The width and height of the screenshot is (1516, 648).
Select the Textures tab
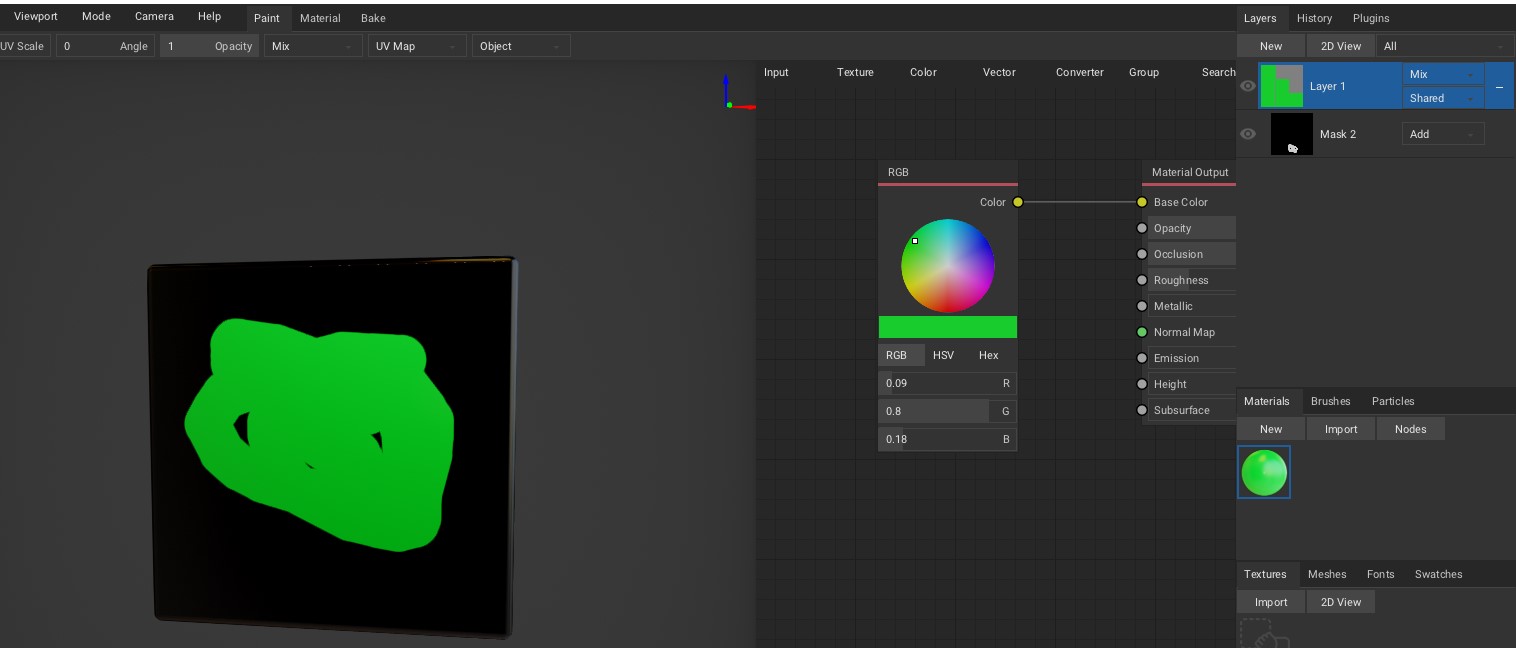(x=1265, y=574)
